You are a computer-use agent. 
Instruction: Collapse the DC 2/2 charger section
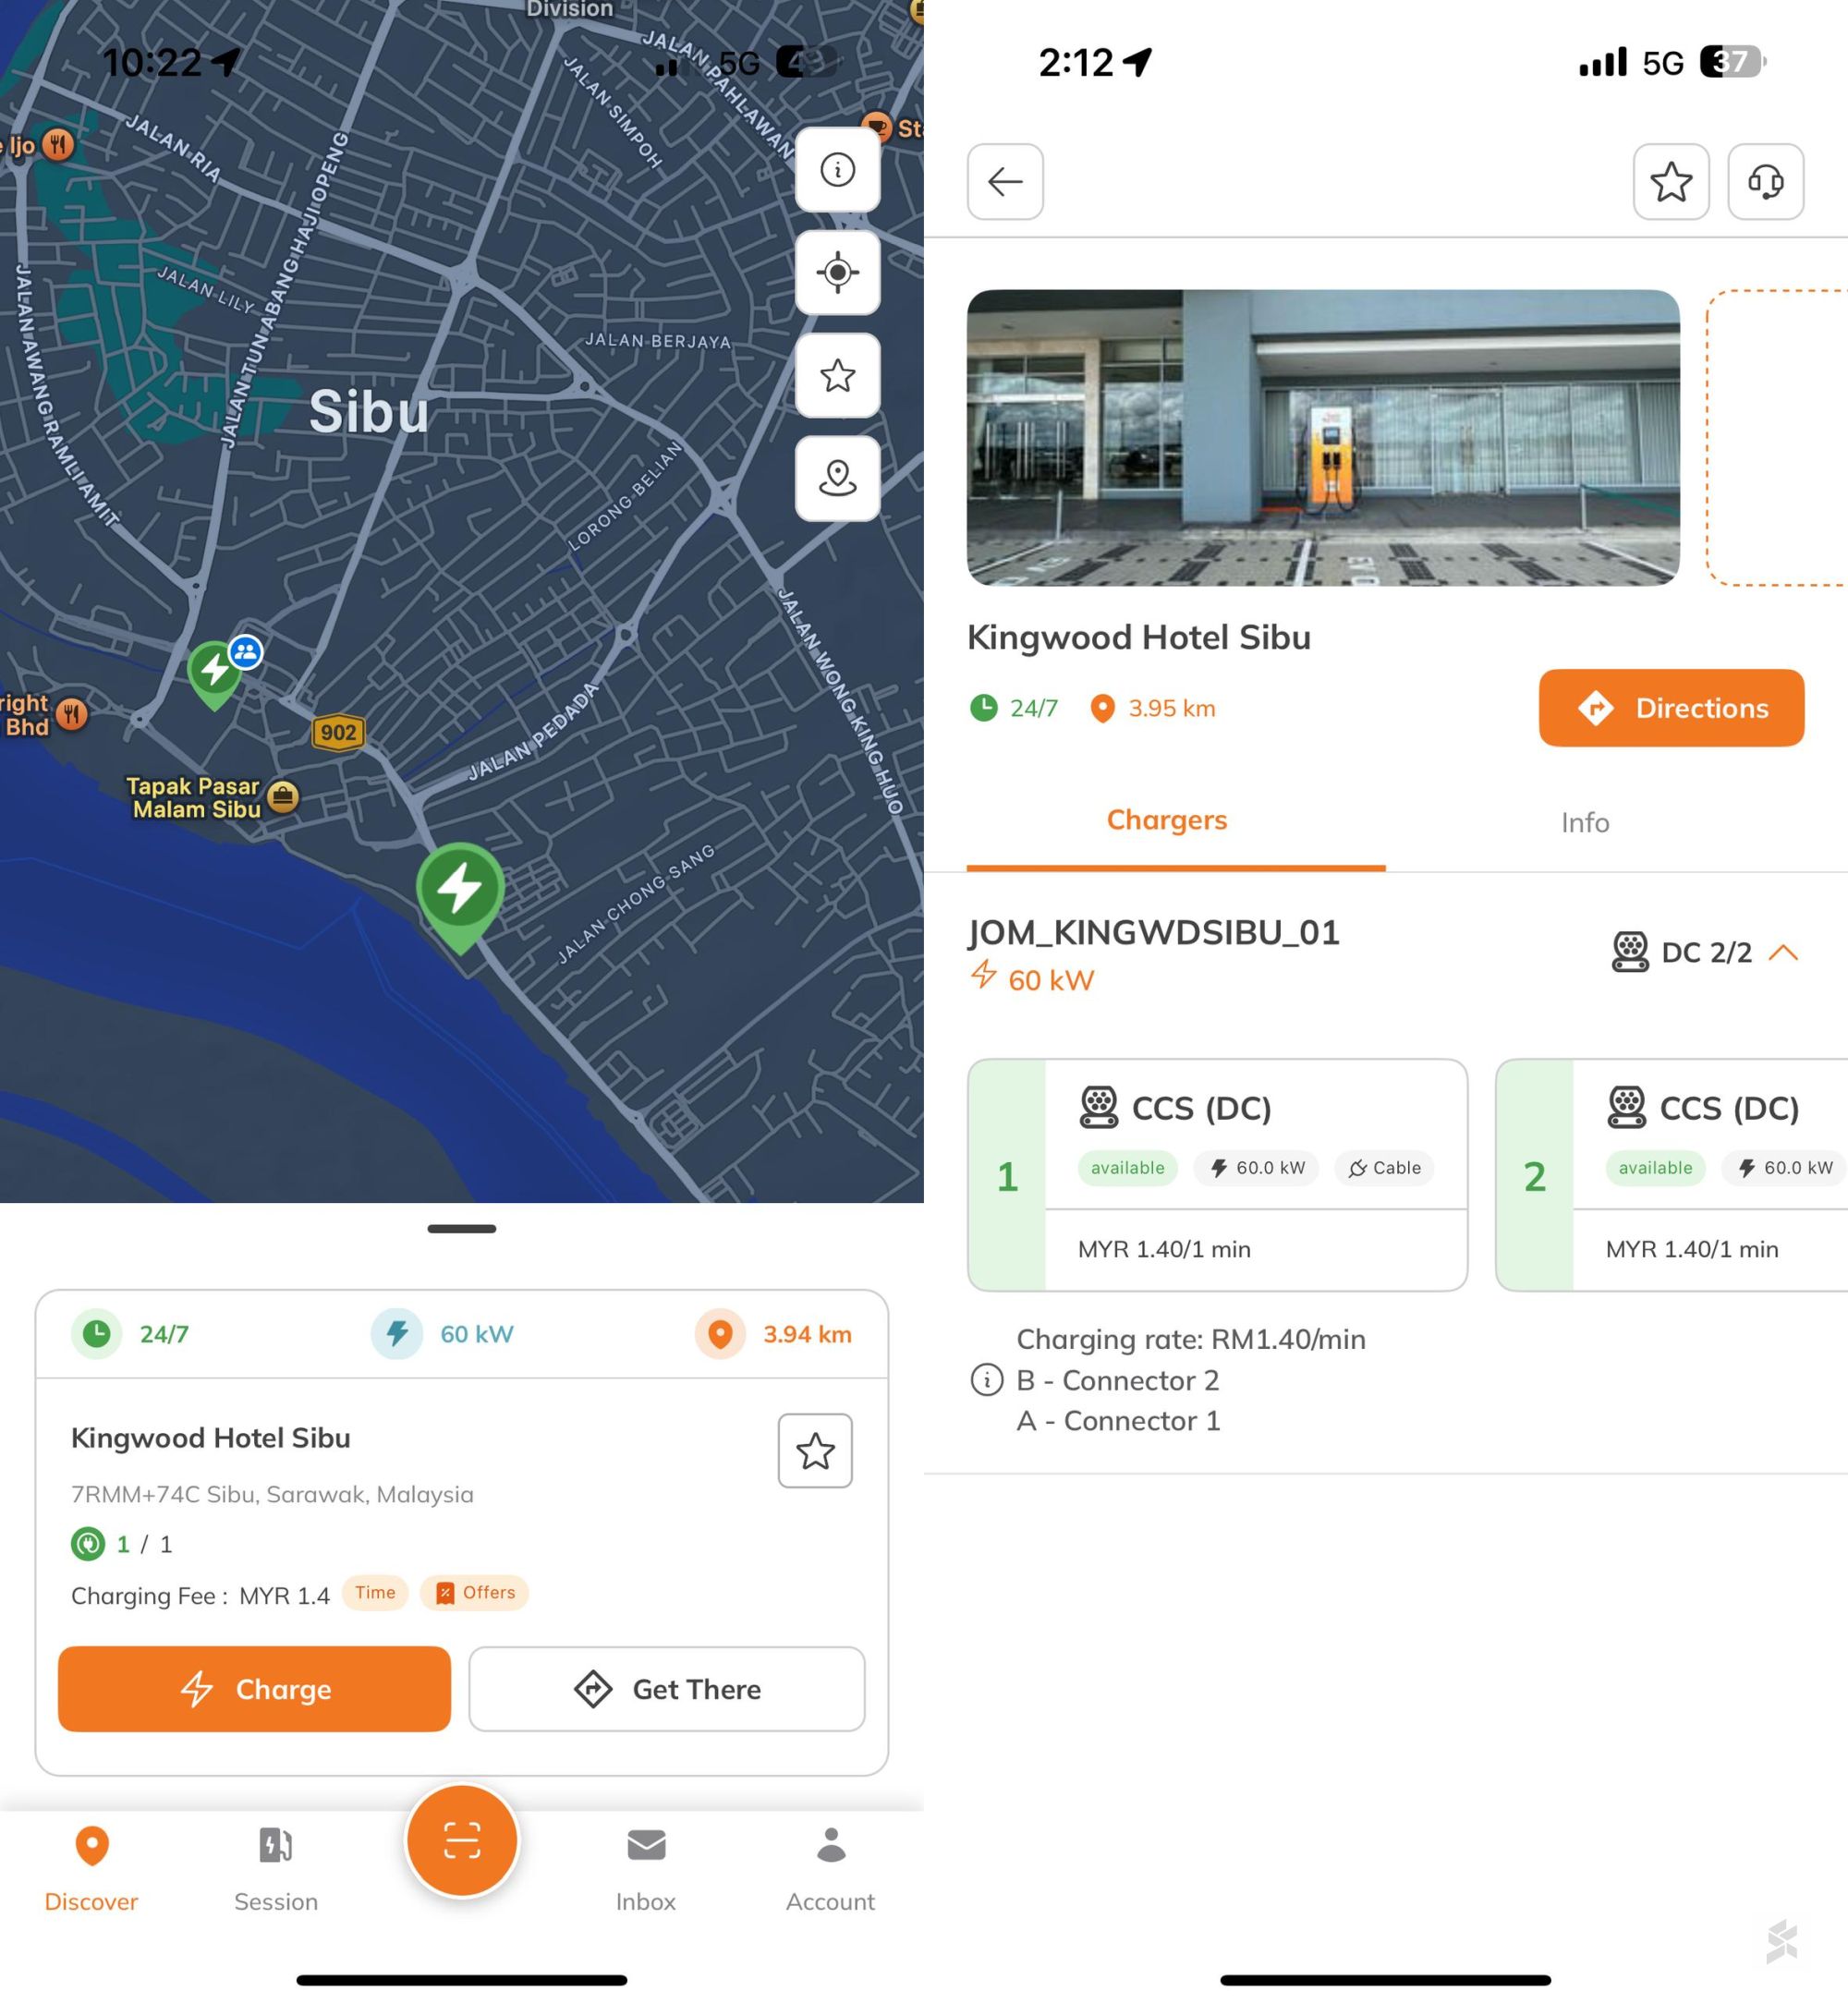tap(1783, 952)
